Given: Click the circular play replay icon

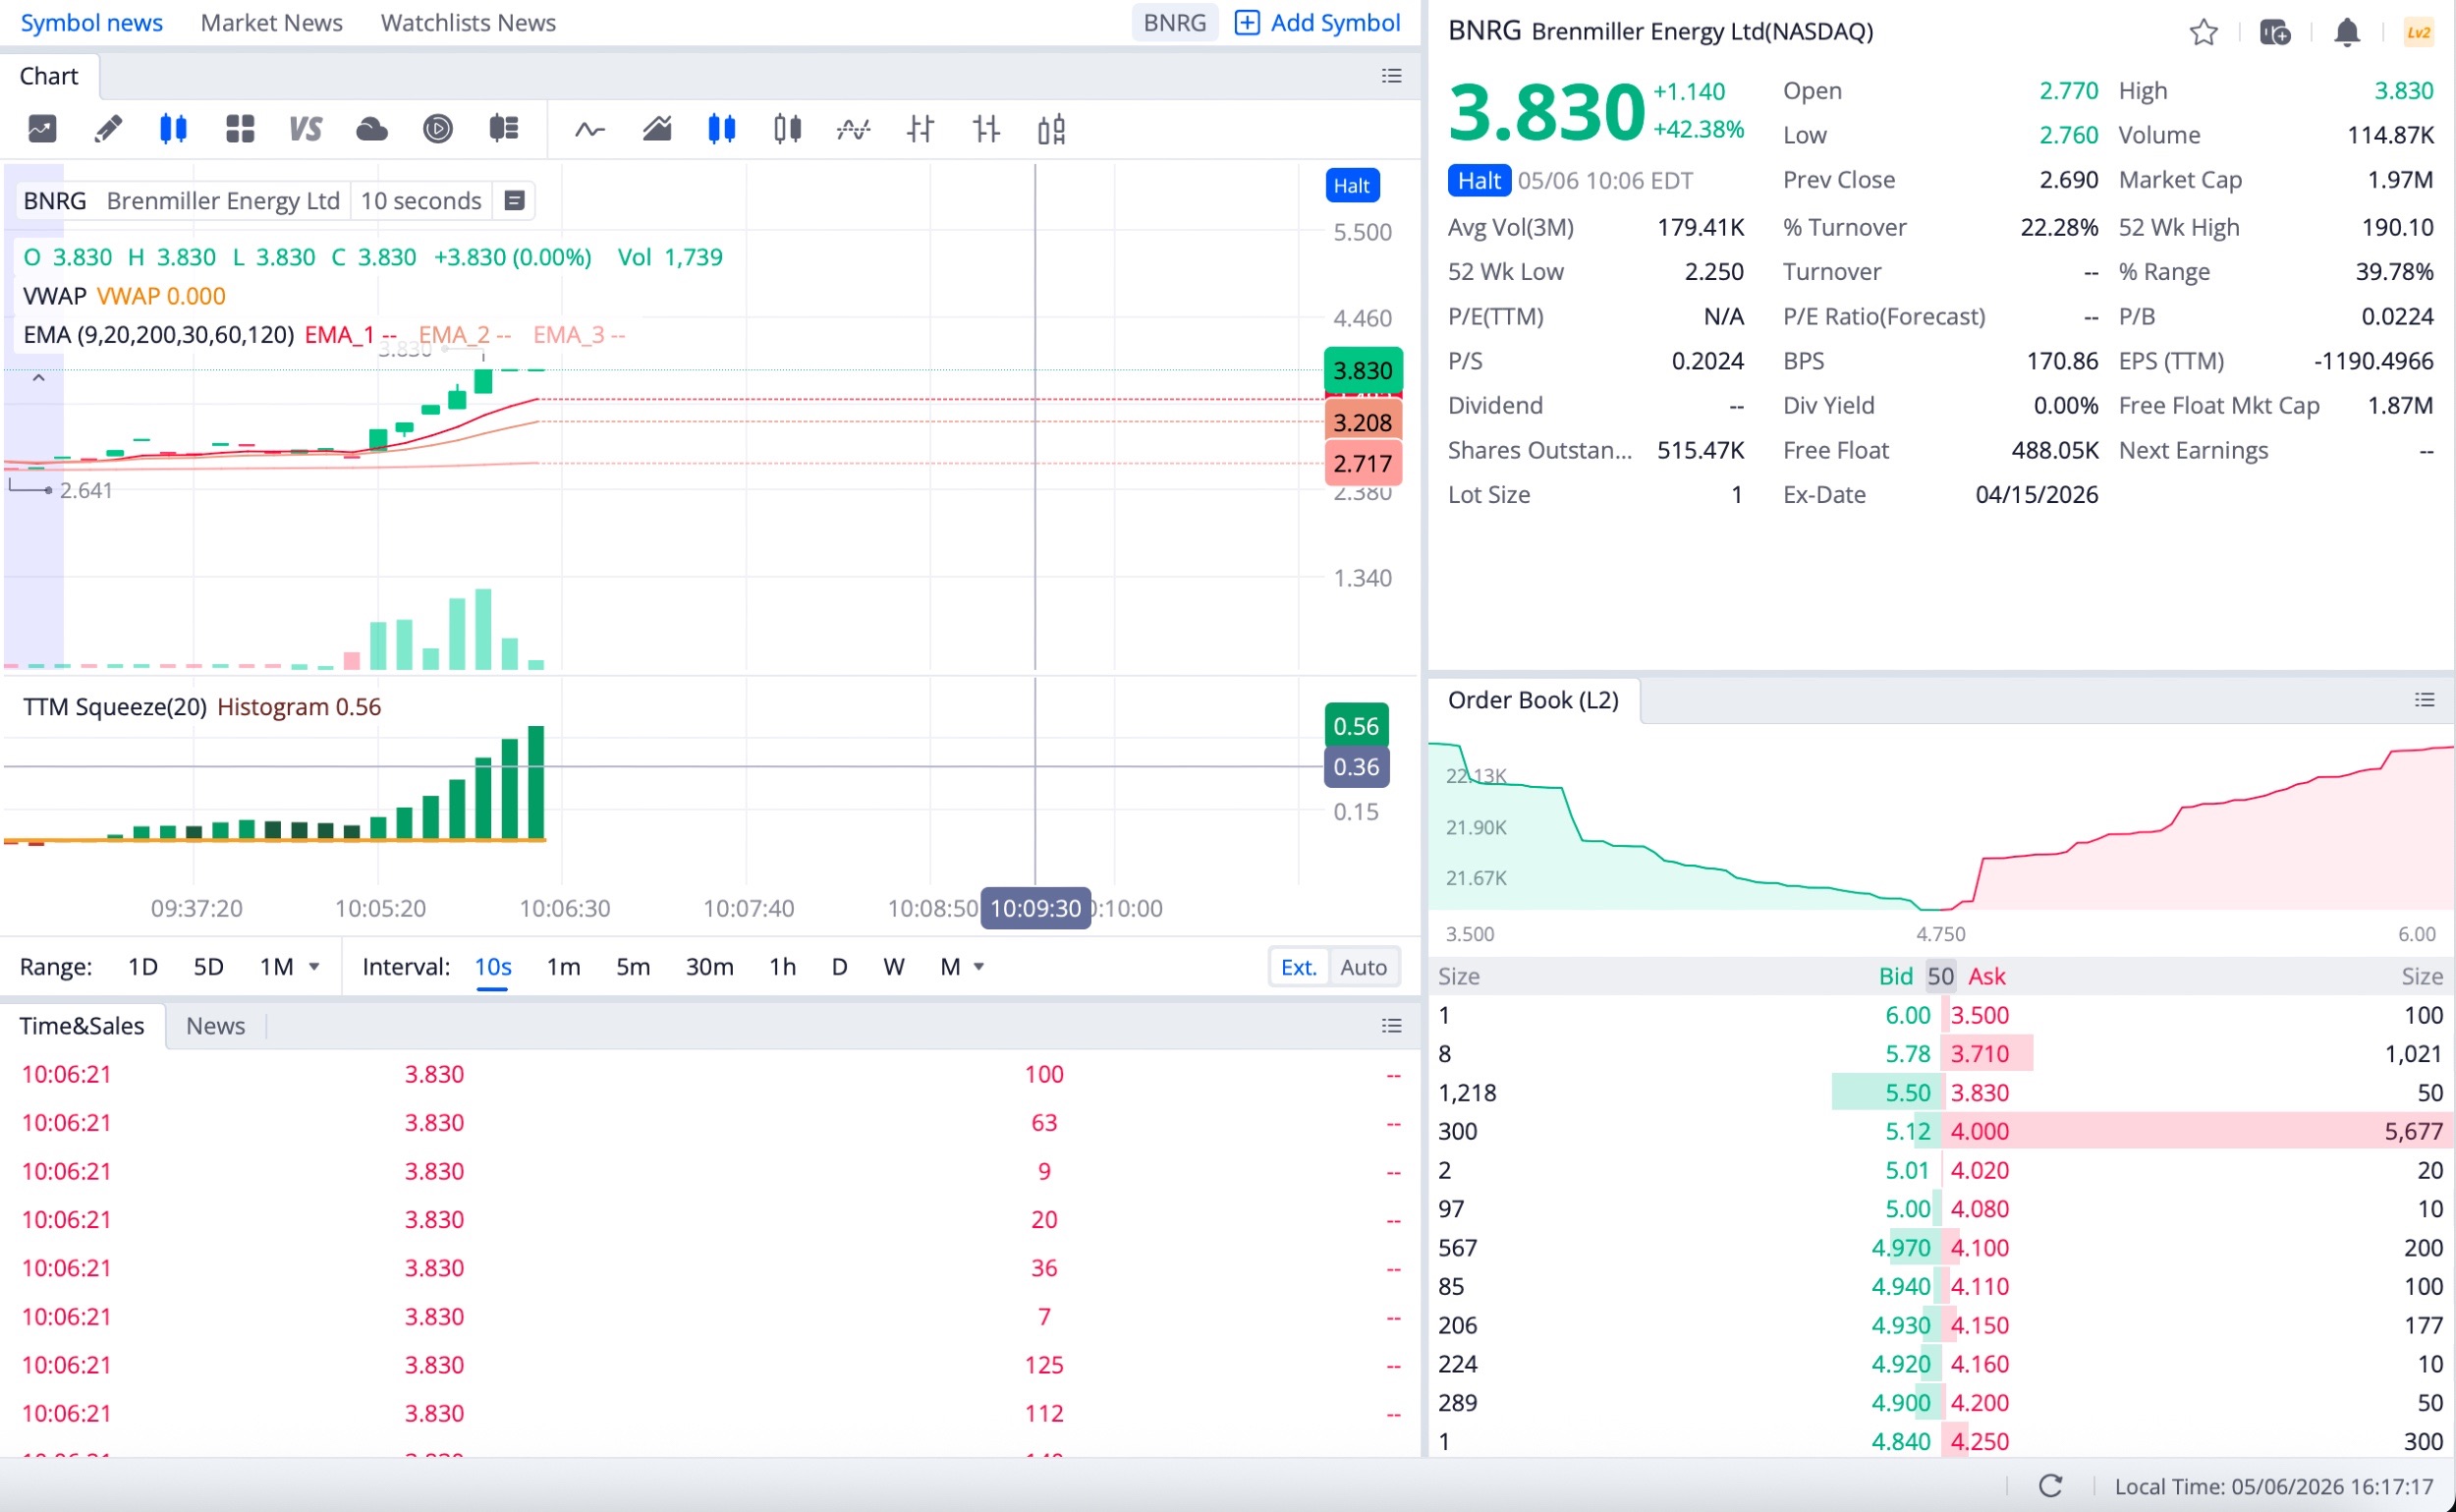Looking at the screenshot, I should pos(437,129).
